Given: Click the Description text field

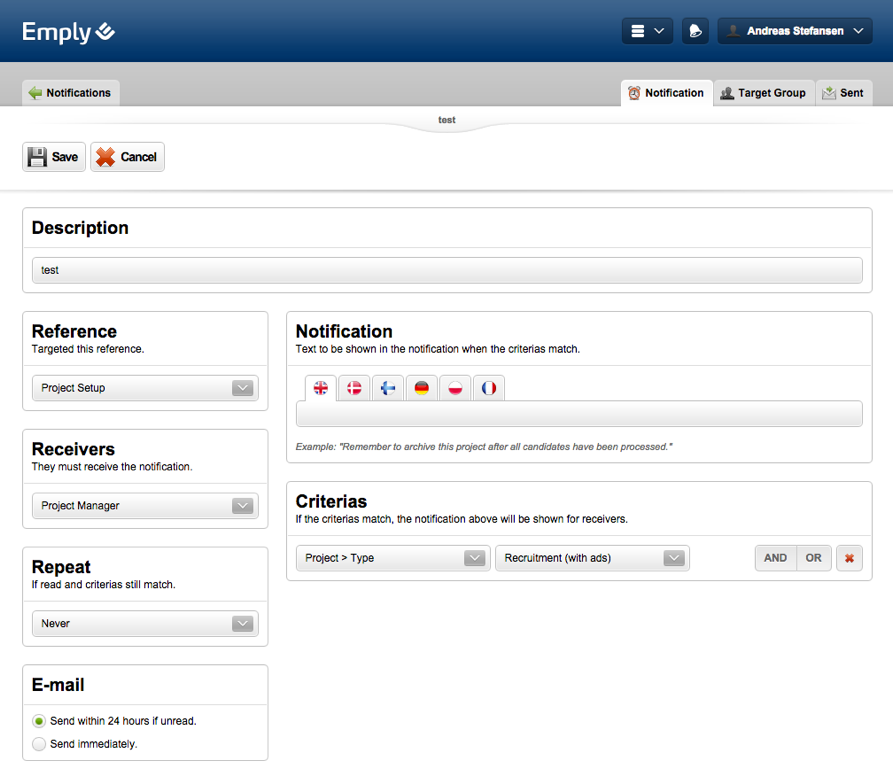Looking at the screenshot, I should click(447, 270).
